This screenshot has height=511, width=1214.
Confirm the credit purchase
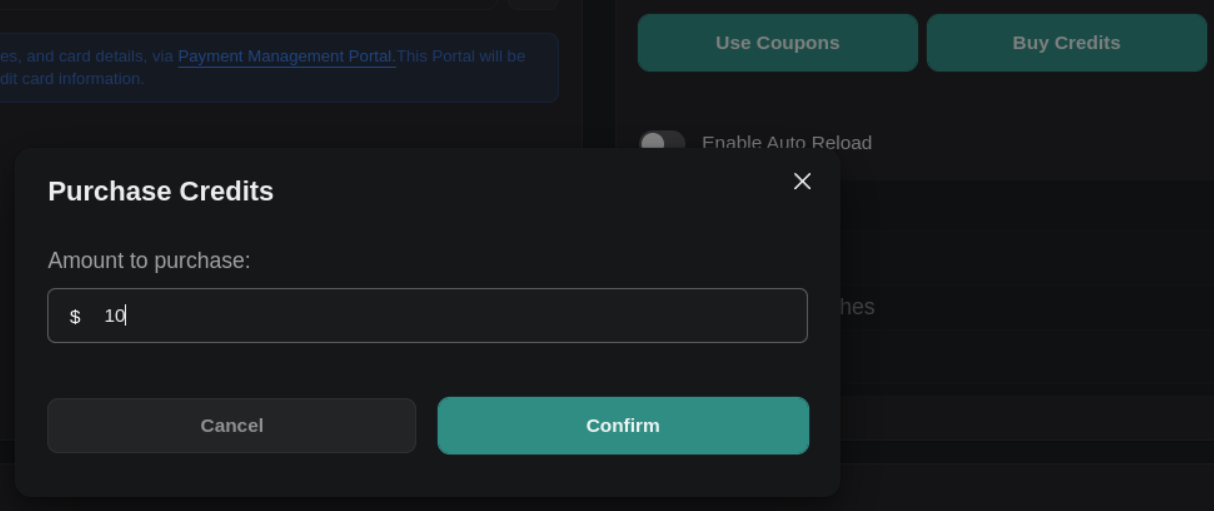pyautogui.click(x=622, y=426)
